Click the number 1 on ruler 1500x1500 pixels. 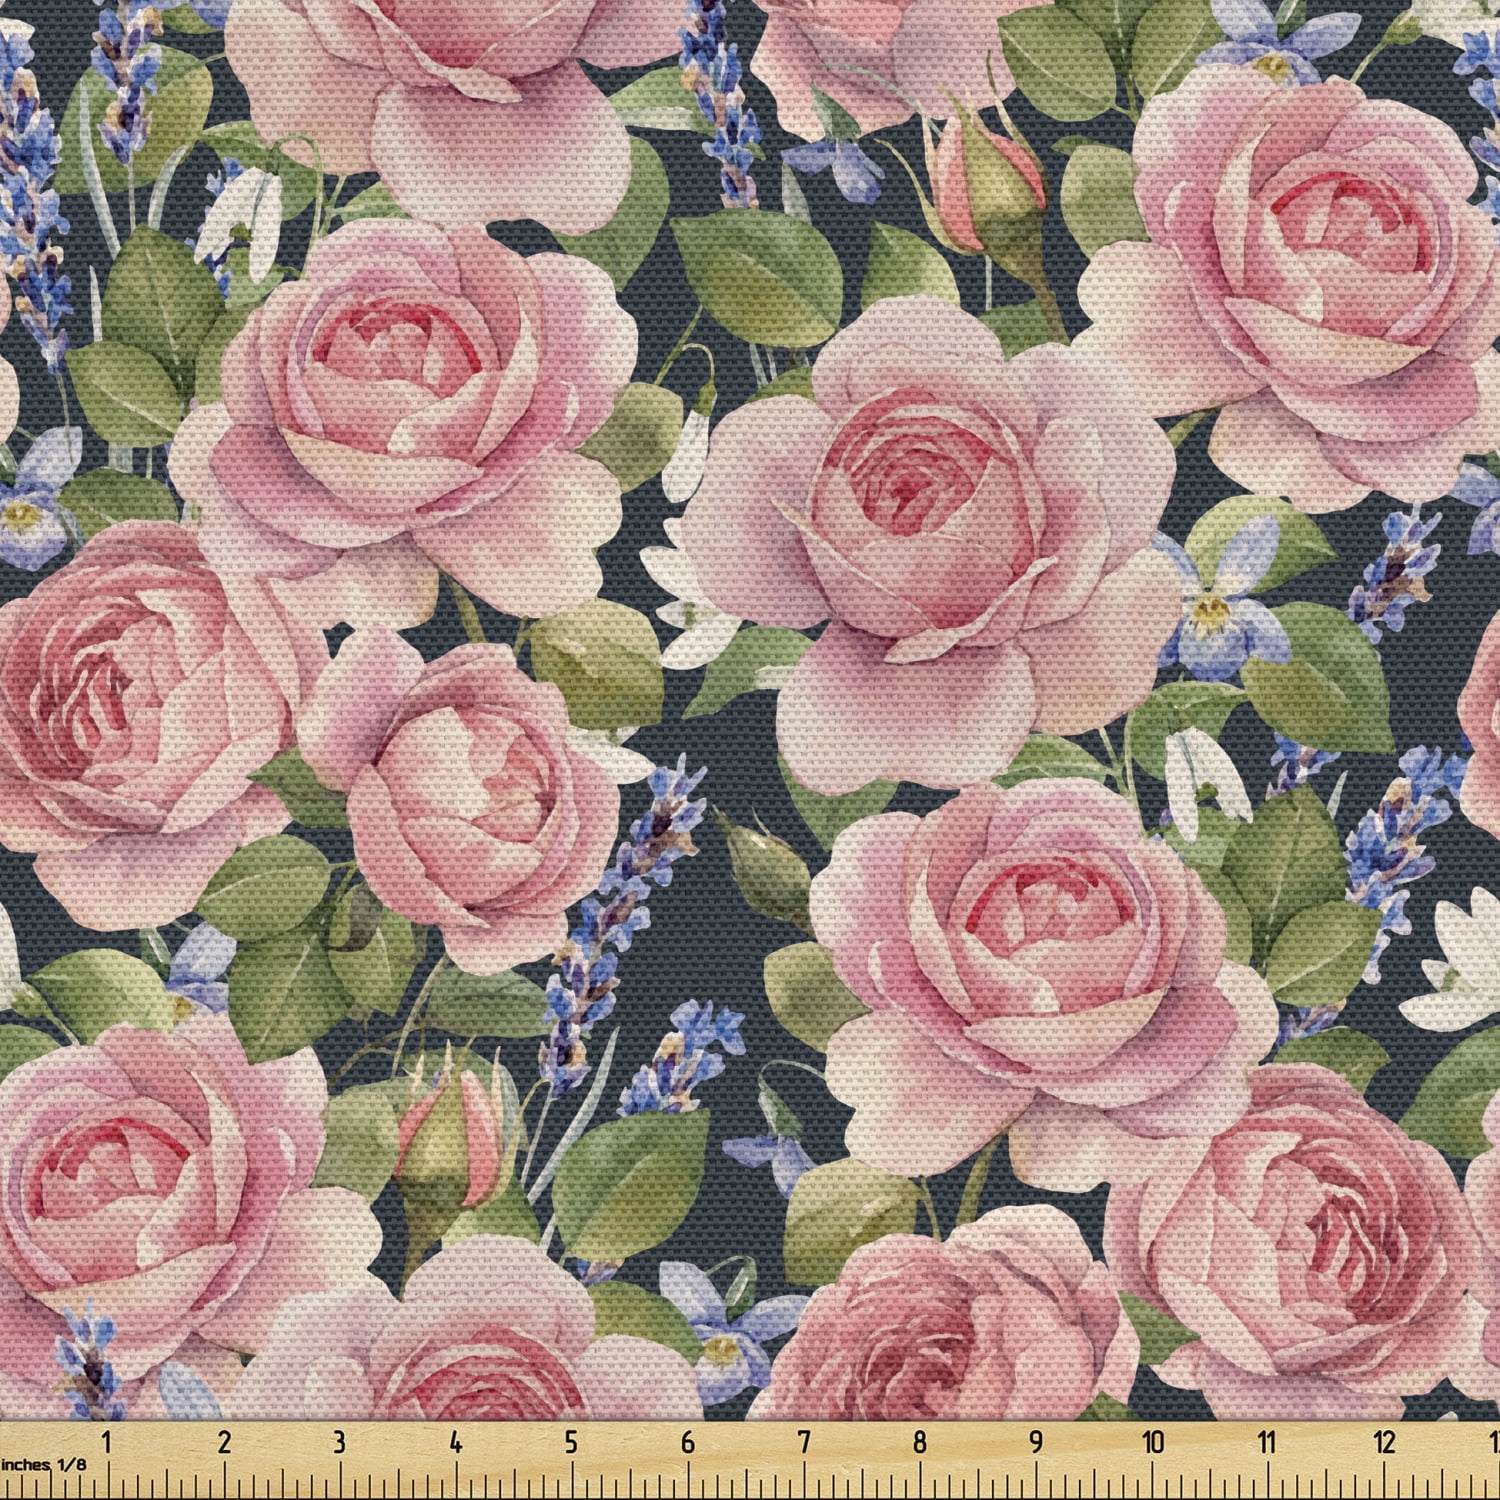click(107, 1442)
